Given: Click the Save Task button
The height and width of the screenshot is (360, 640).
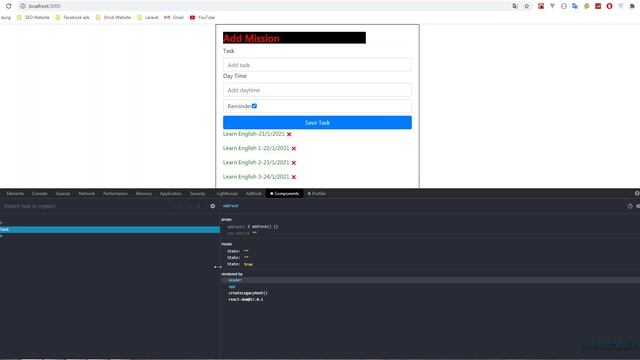Looking at the screenshot, I should [x=317, y=122].
